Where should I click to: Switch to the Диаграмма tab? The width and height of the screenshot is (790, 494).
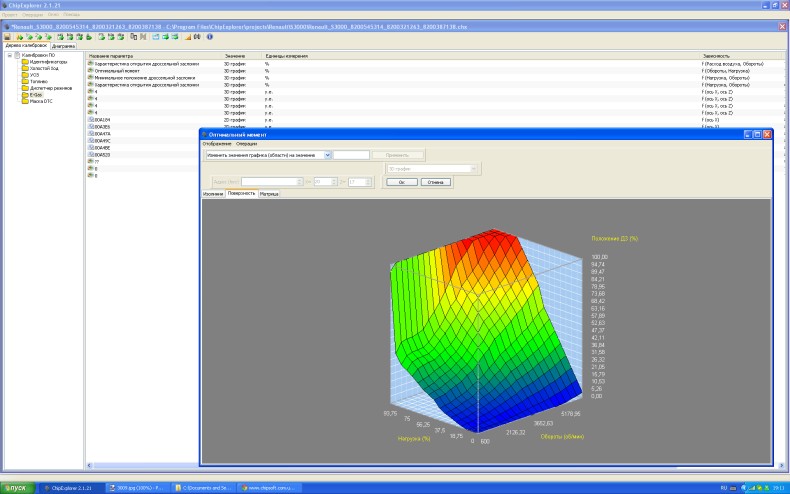click(63, 46)
